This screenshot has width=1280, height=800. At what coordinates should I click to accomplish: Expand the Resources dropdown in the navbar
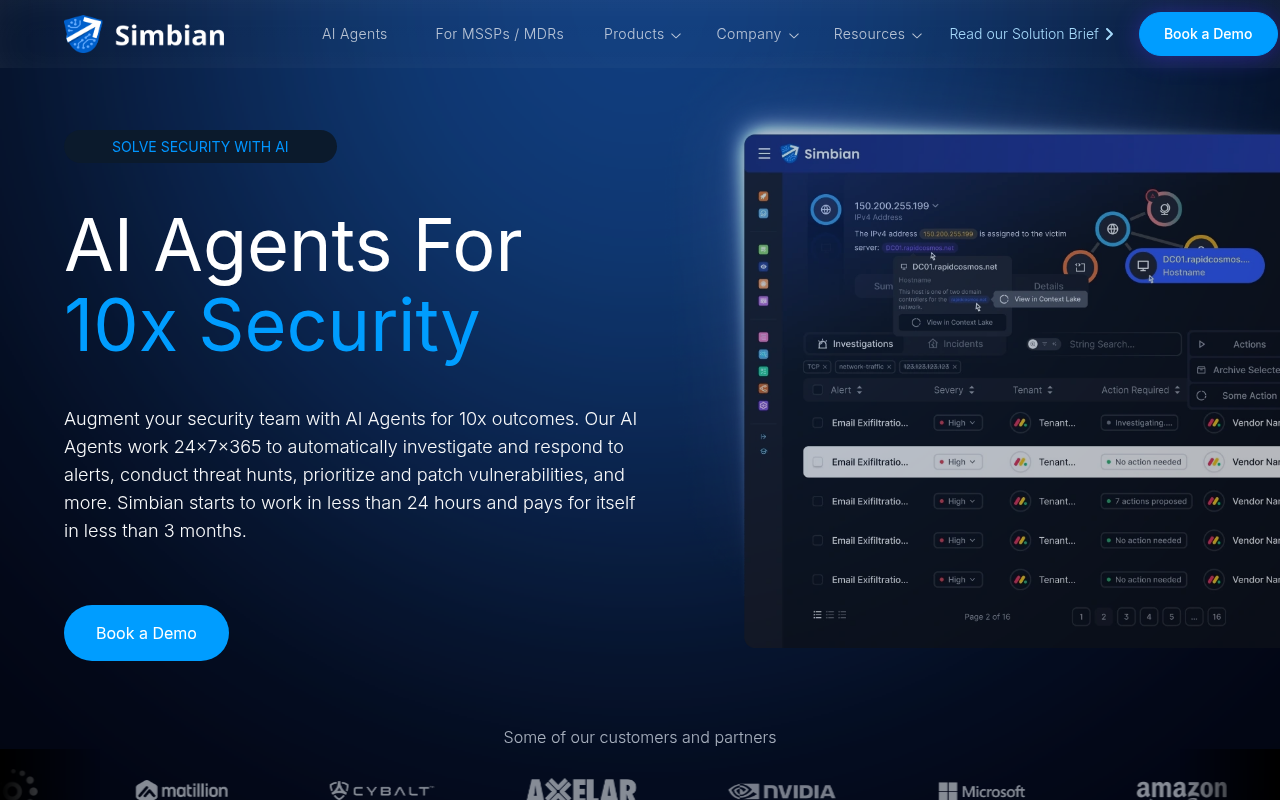pyautogui.click(x=877, y=34)
